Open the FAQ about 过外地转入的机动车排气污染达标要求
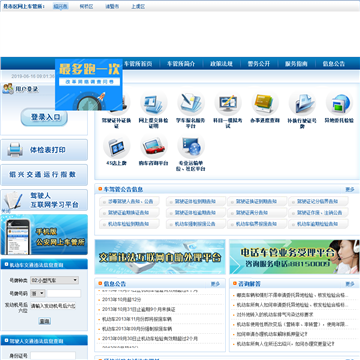This screenshot has height=360, width=360. click(x=275, y=315)
